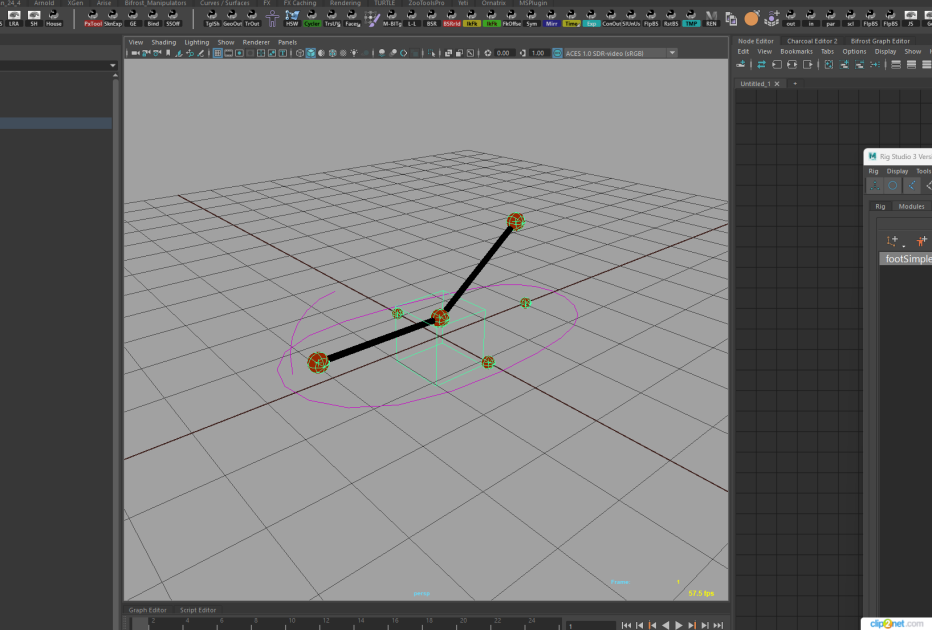Viewport: 932px width, 630px height.
Task: Run the SSOff shelf script
Action: pos(172,18)
